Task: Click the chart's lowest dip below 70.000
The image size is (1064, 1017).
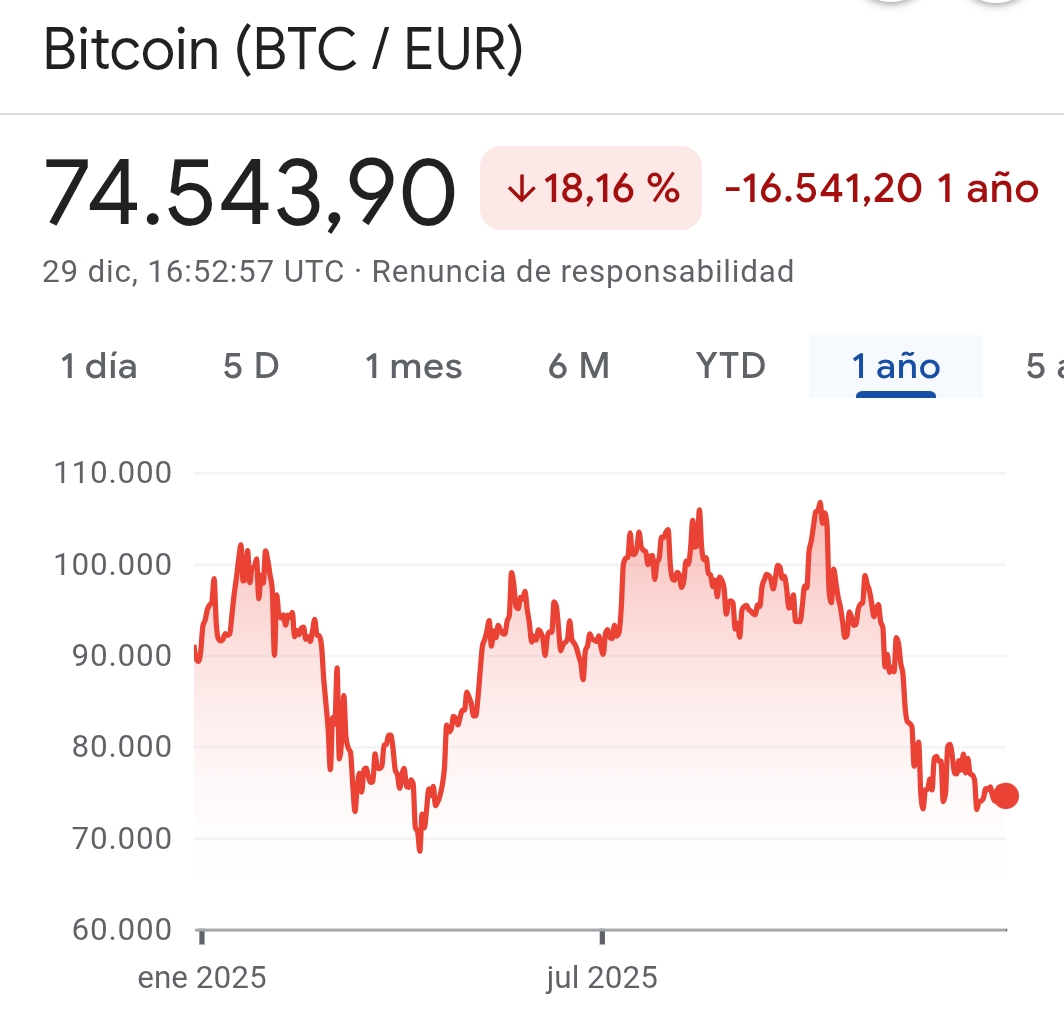Action: pyautogui.click(x=420, y=850)
